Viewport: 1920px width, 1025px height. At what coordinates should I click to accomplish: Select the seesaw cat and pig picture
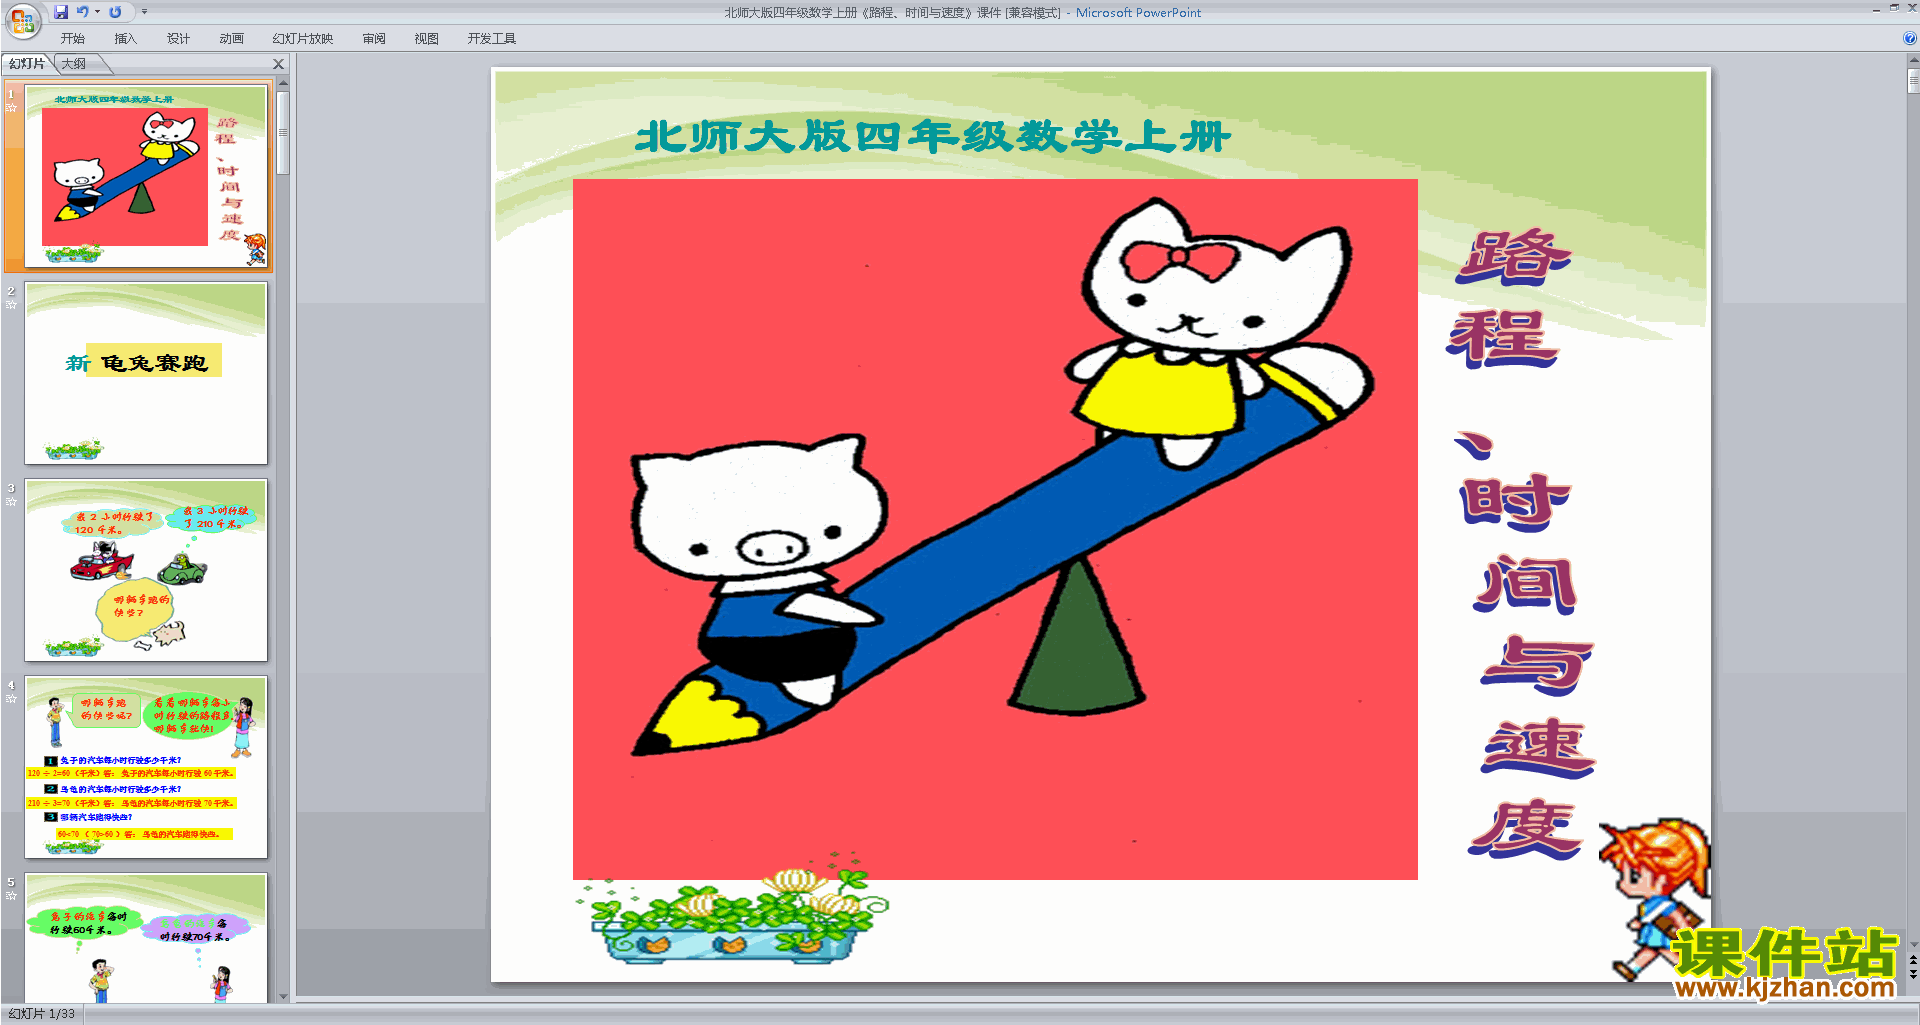point(995,529)
